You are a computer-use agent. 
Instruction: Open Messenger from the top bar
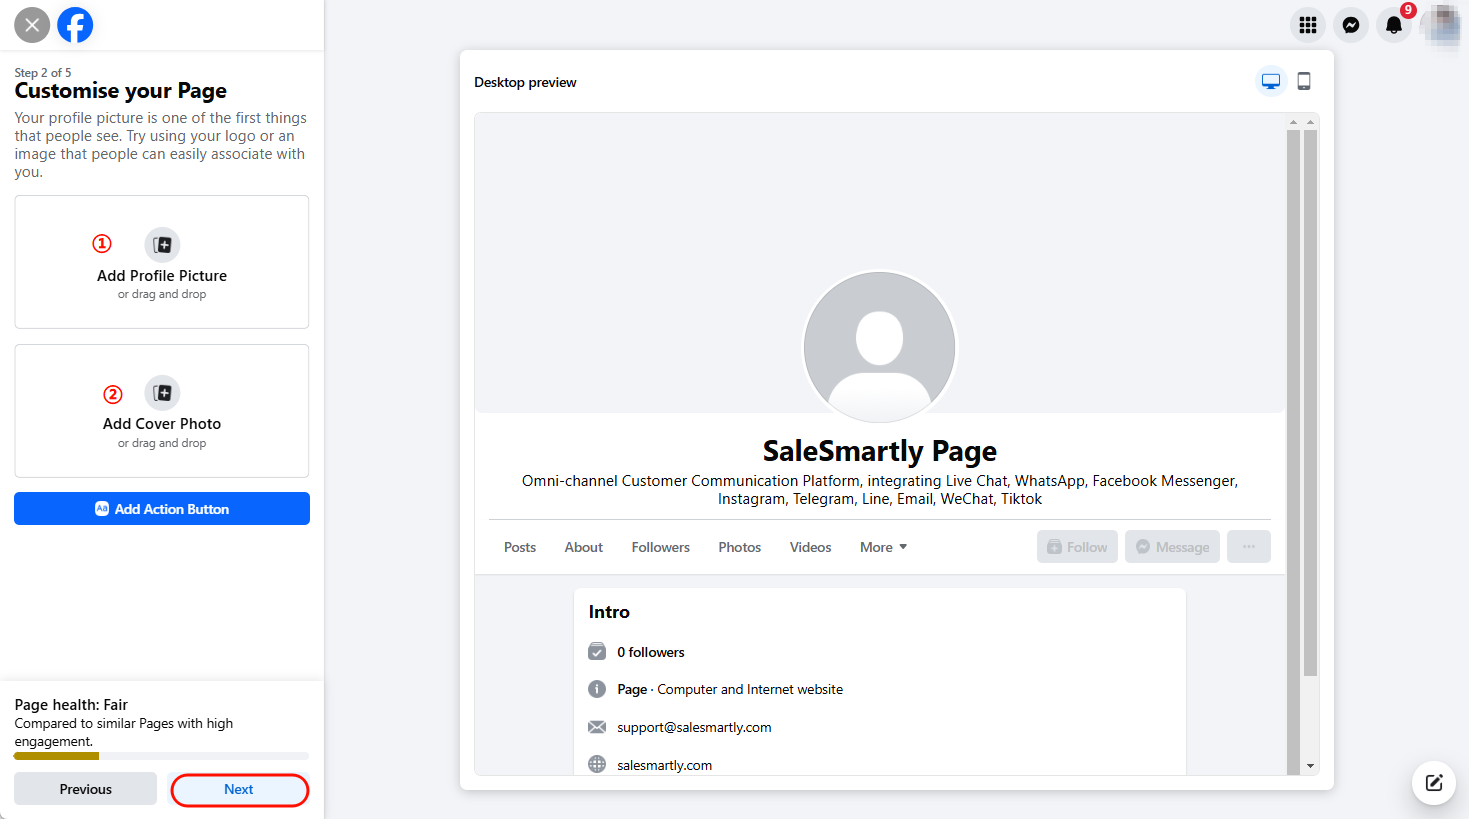pos(1350,25)
